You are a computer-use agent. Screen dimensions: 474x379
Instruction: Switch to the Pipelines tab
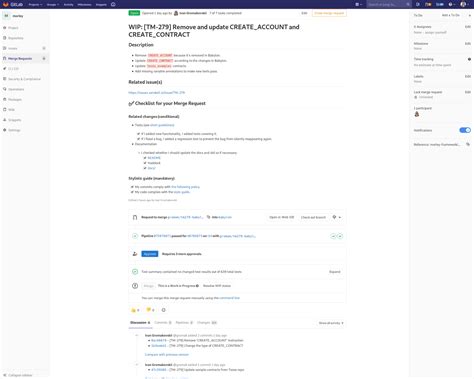(184, 323)
